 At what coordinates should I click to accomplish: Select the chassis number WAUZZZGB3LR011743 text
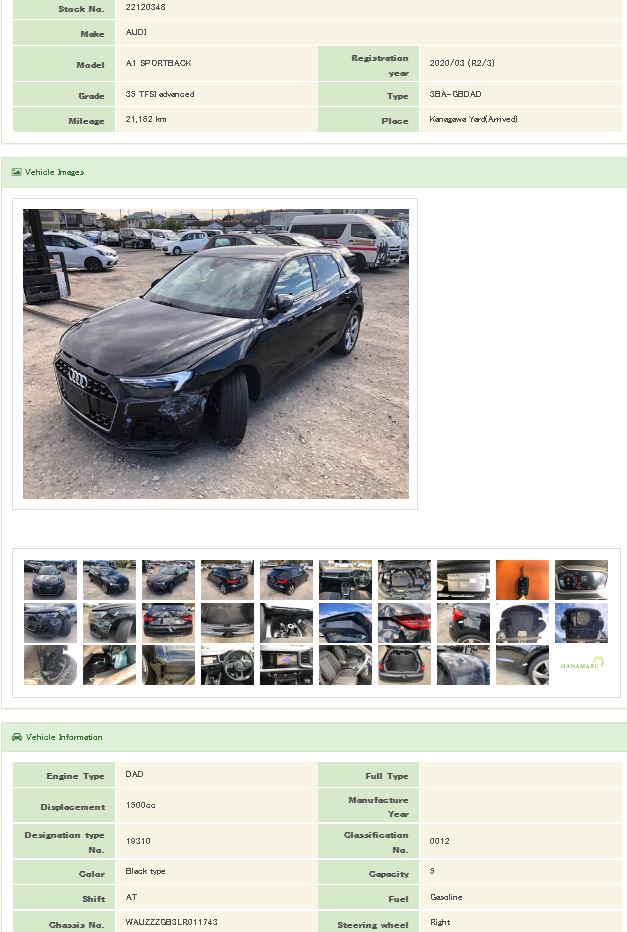coord(171,922)
